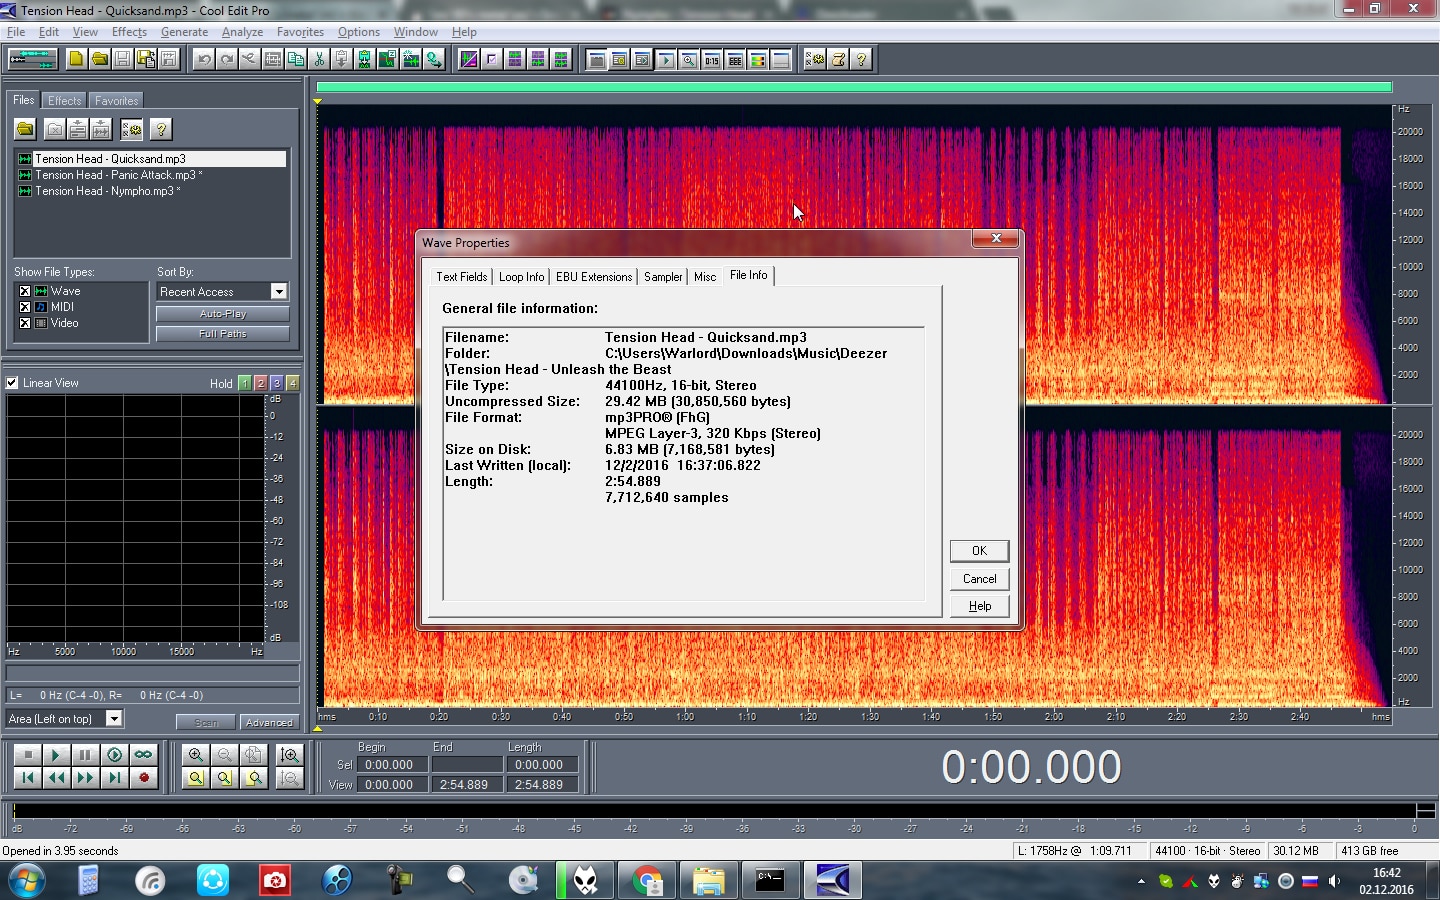Click OK in Wave Properties dialog

coord(979,551)
